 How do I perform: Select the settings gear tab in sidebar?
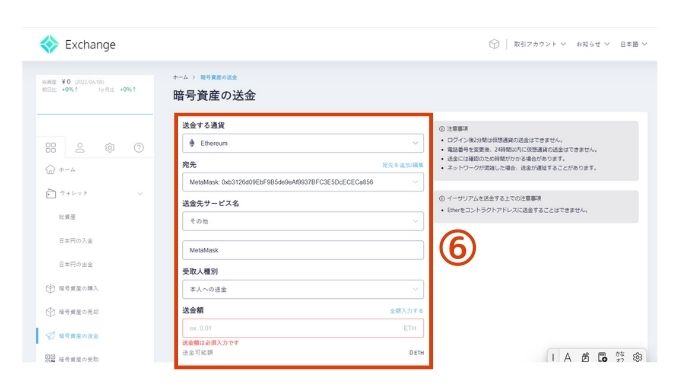pyautogui.click(x=110, y=147)
